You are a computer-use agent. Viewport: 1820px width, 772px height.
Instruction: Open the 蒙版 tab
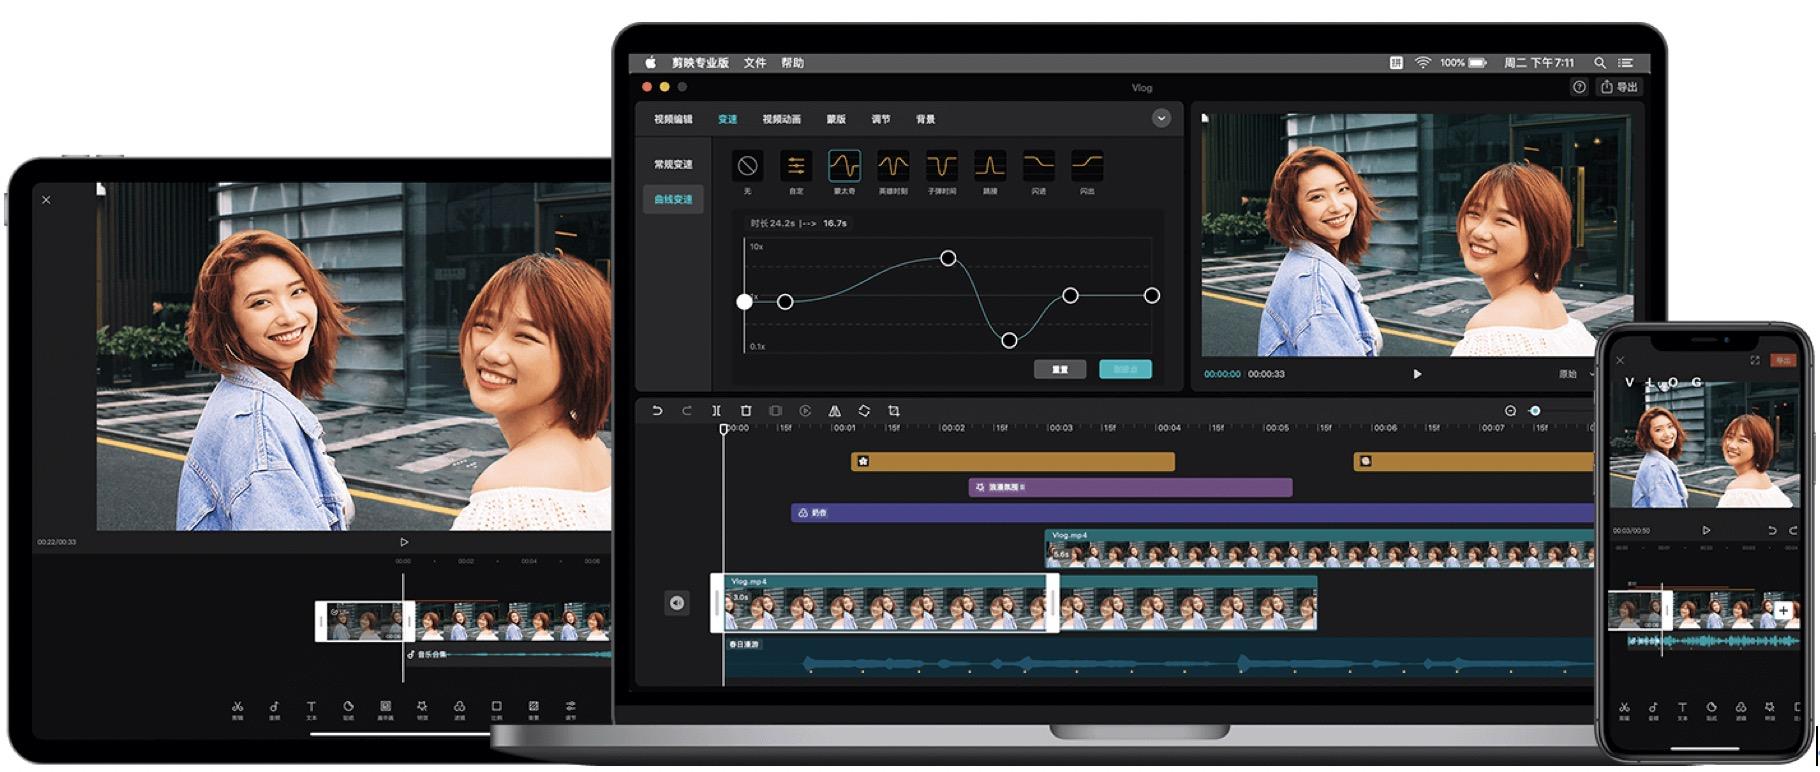[836, 119]
